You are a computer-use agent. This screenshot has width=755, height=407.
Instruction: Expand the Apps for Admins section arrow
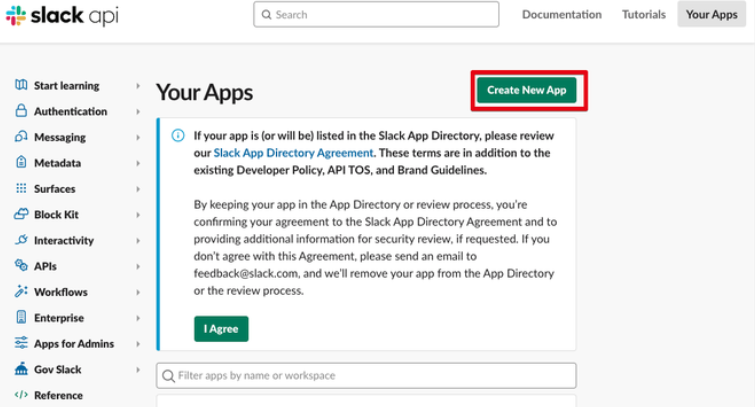click(x=138, y=343)
